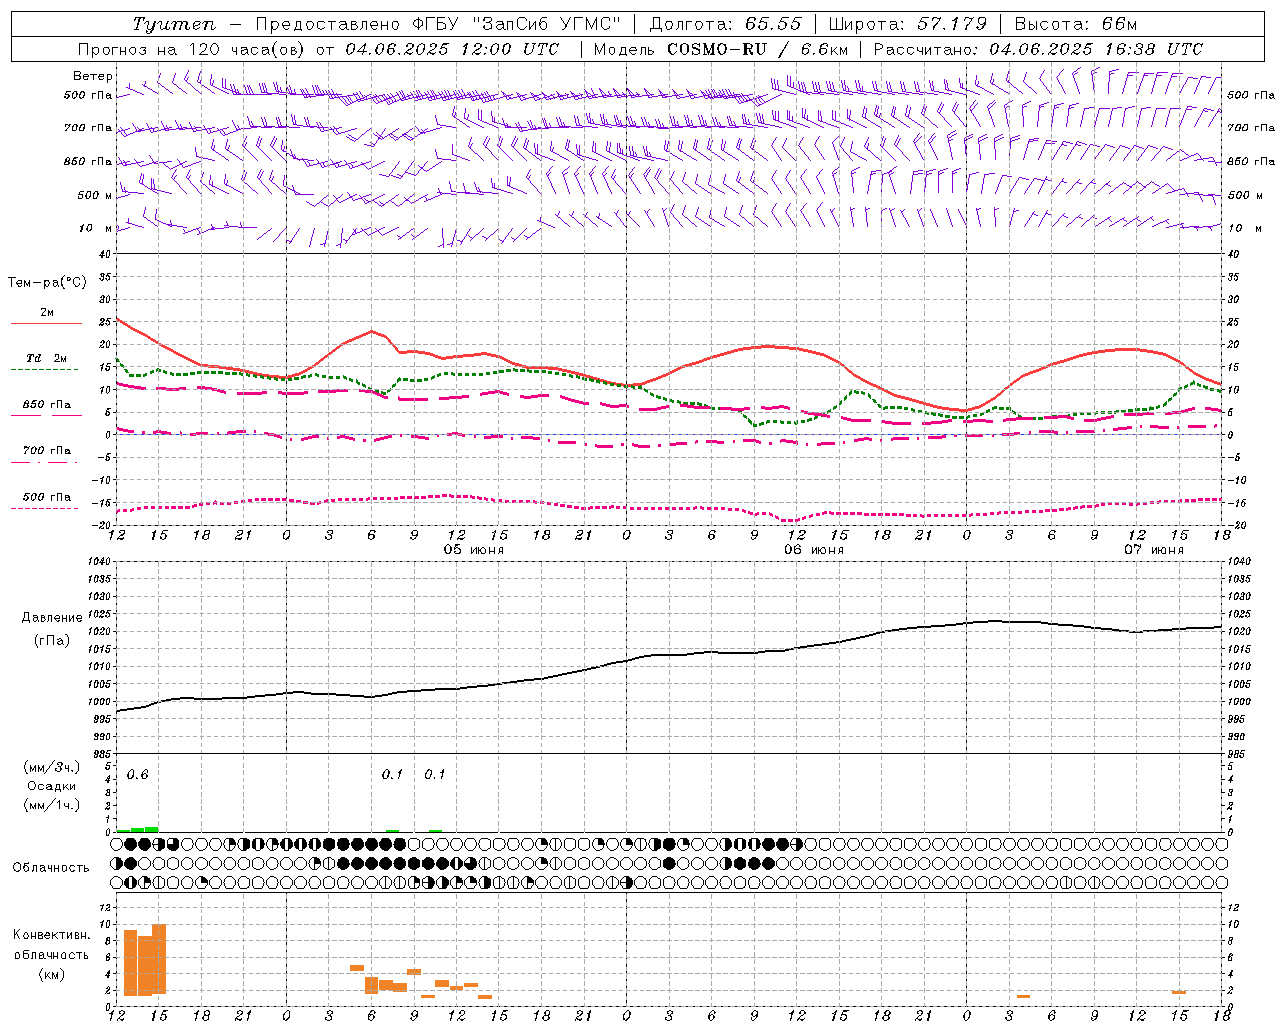Click the "(мм/3ч.)" precipitation unit label
1280x1024 pixels.
click(x=52, y=768)
